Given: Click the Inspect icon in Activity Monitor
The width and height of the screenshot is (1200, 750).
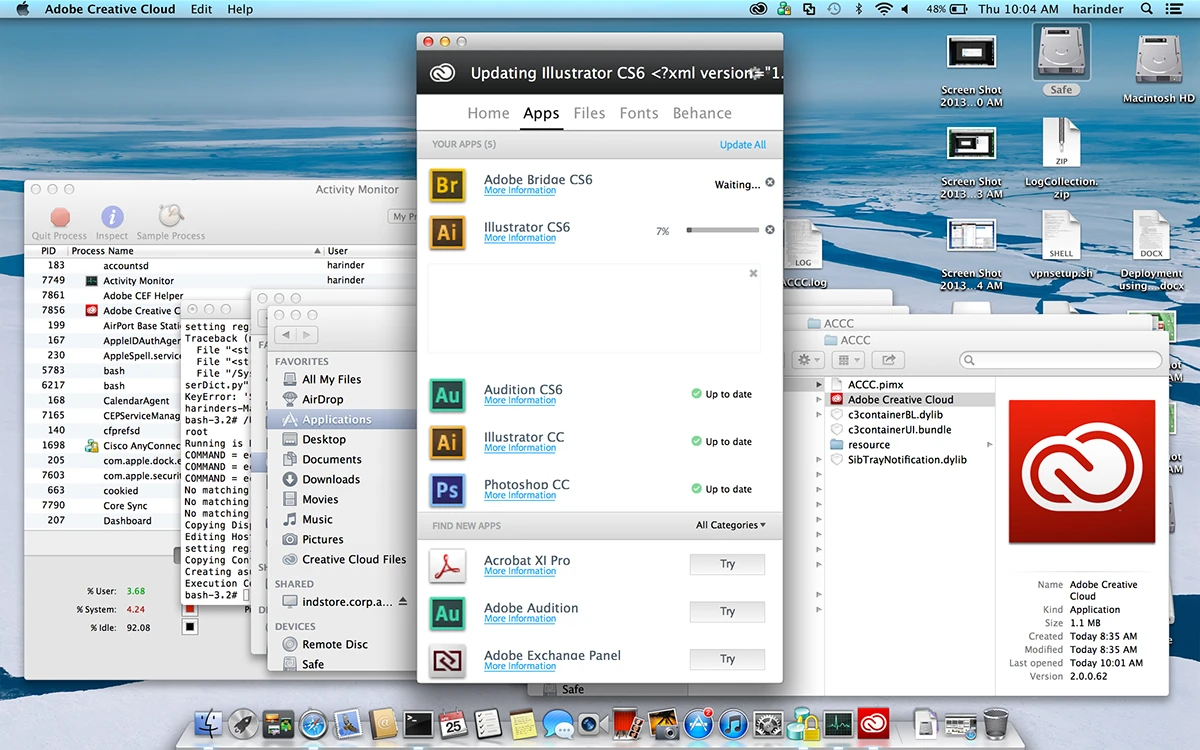Looking at the screenshot, I should point(112,217).
